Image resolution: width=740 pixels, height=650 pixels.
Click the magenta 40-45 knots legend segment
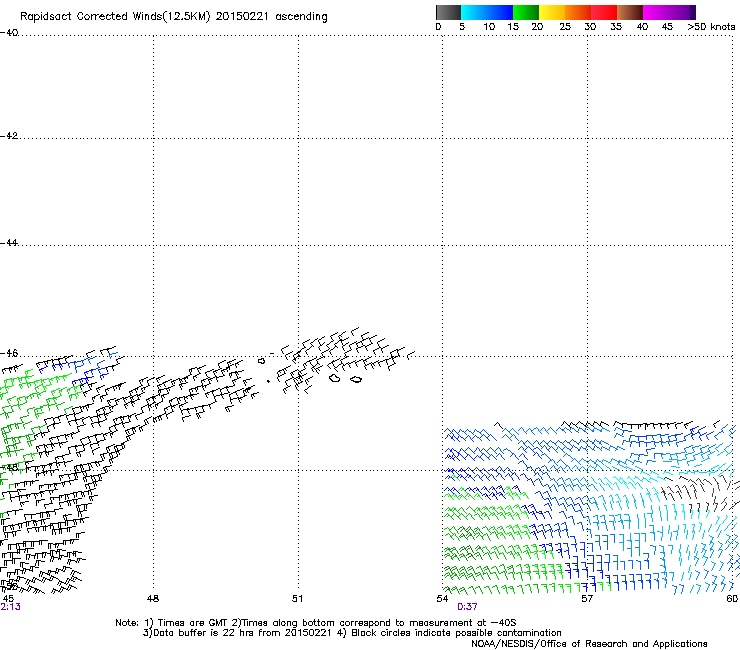coord(656,12)
